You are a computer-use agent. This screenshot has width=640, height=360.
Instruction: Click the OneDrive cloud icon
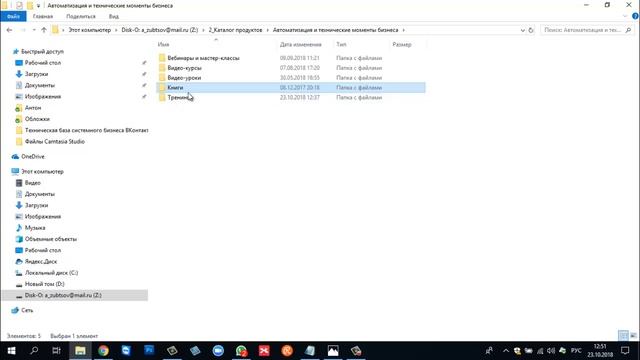click(x=15, y=157)
